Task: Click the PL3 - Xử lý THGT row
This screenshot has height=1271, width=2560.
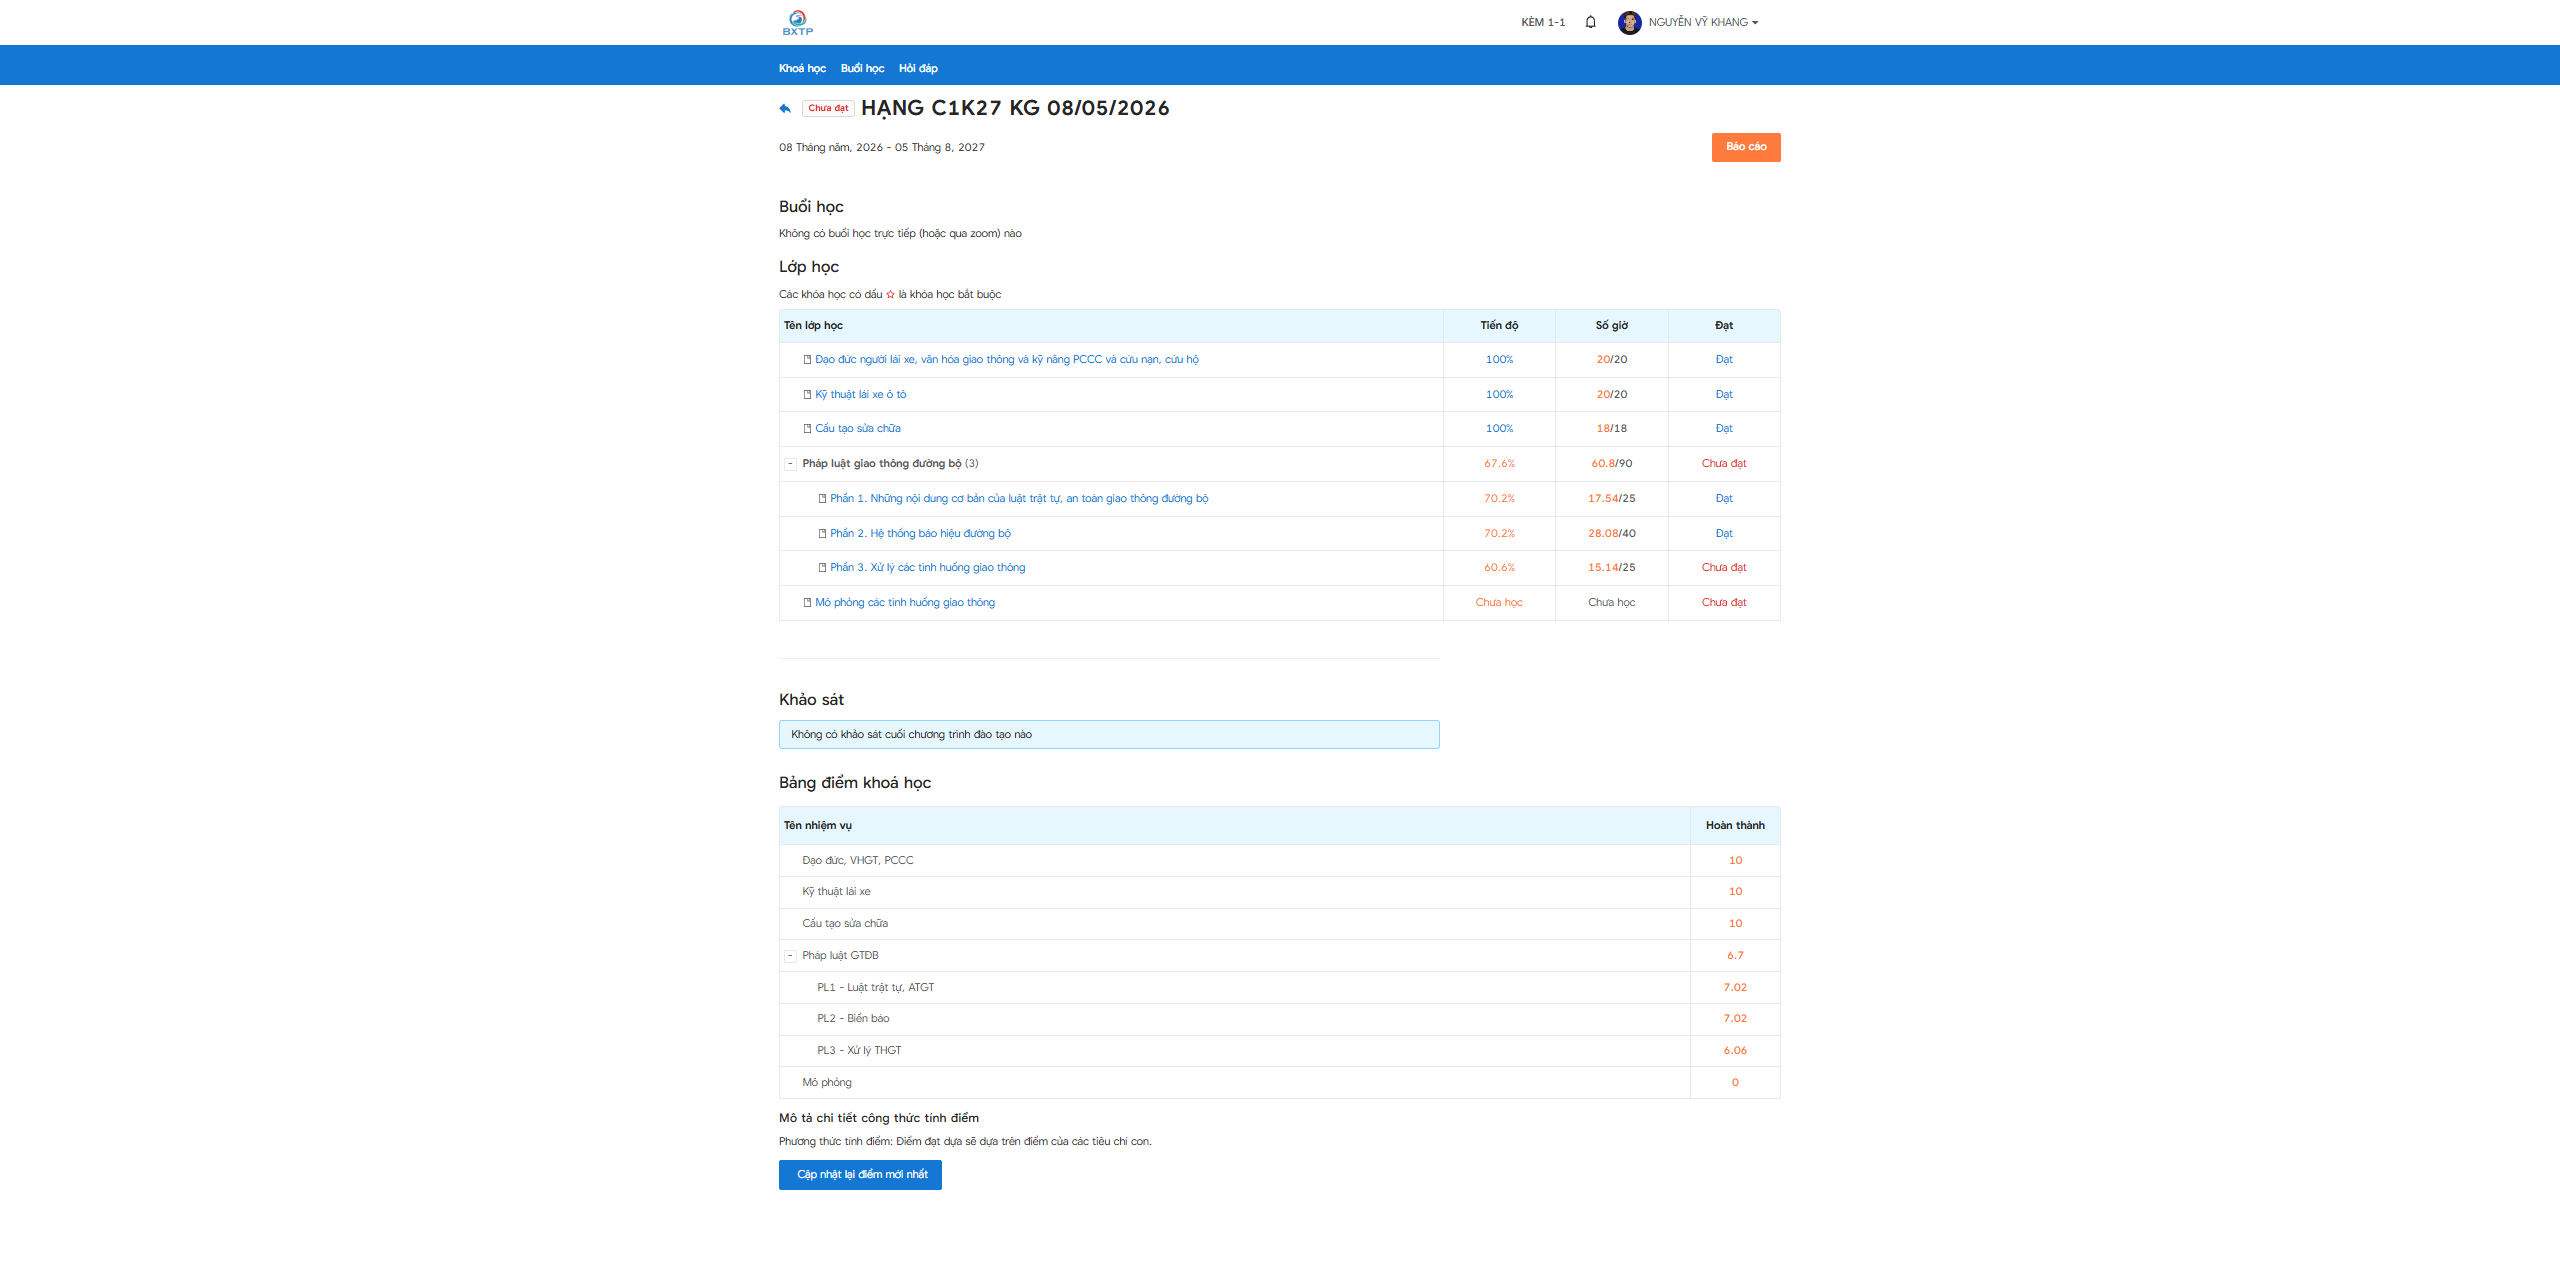Action: pyautogui.click(x=1279, y=1051)
